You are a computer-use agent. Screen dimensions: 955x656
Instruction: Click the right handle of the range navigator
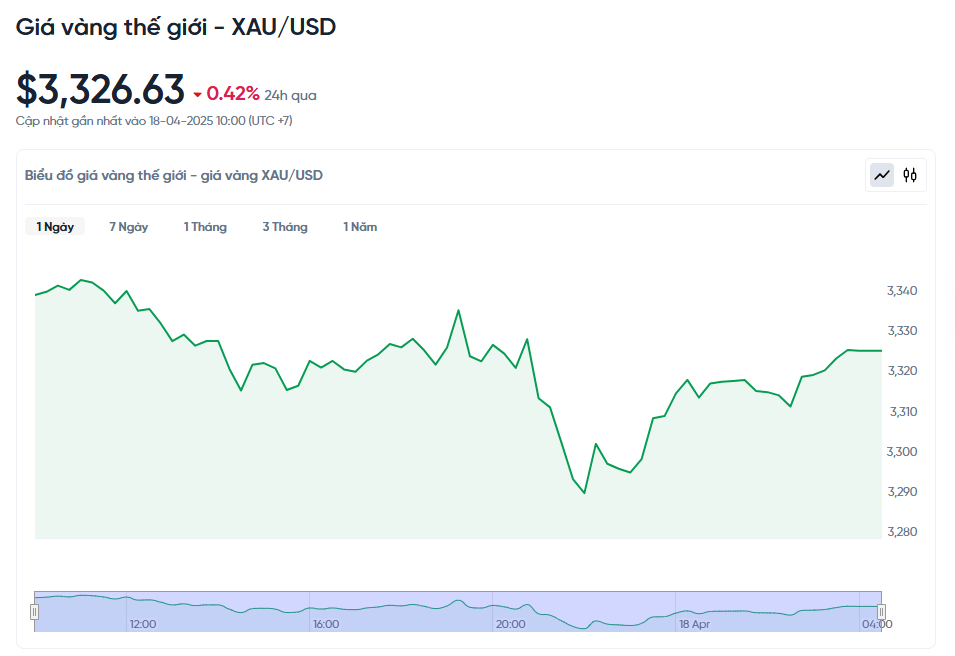[881, 611]
